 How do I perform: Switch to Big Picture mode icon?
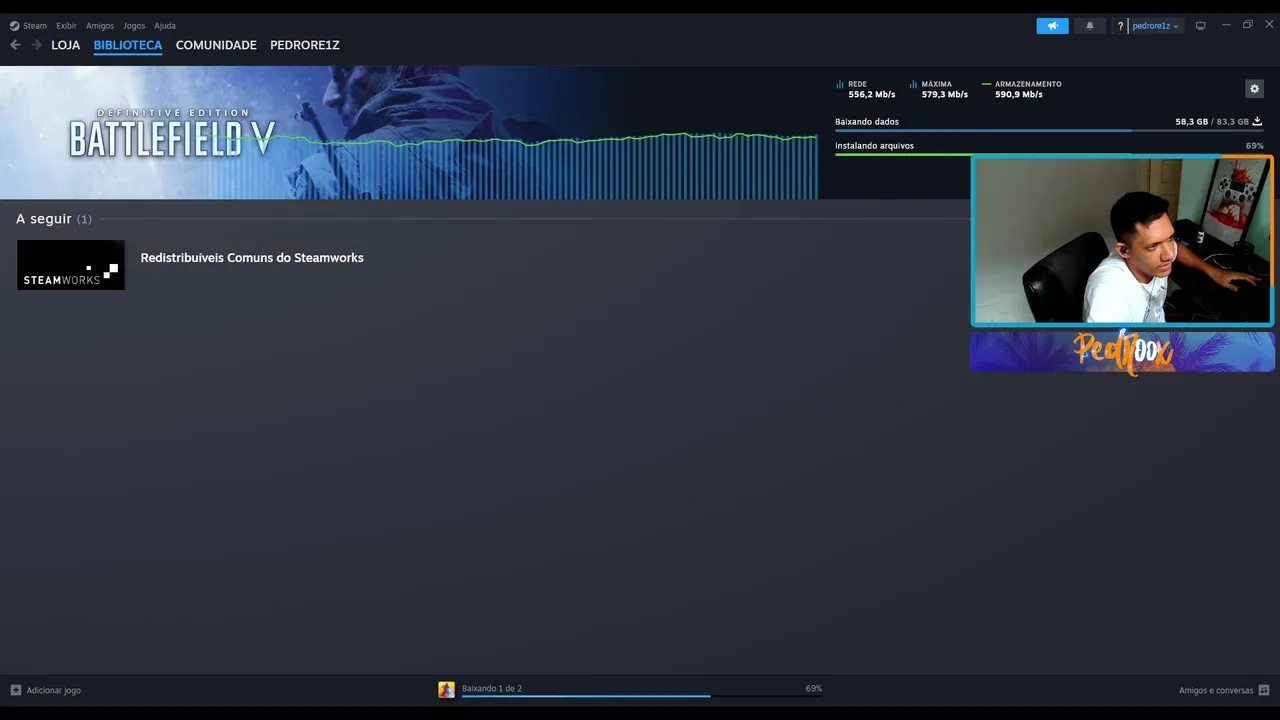1201,26
